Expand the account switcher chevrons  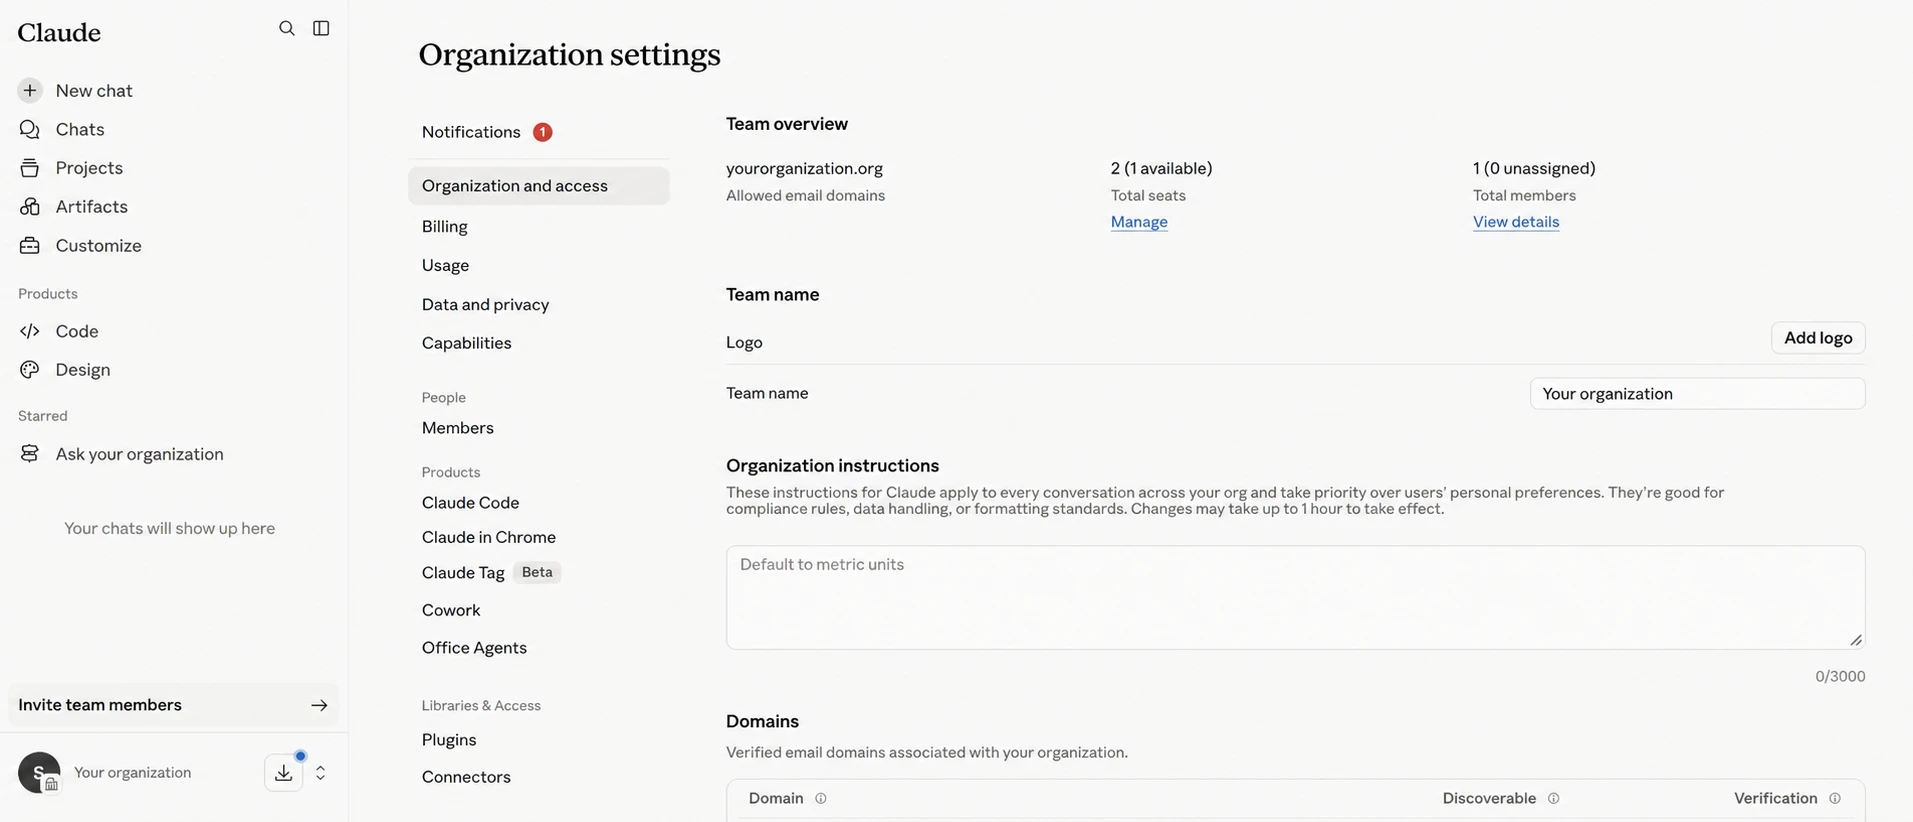point(320,773)
